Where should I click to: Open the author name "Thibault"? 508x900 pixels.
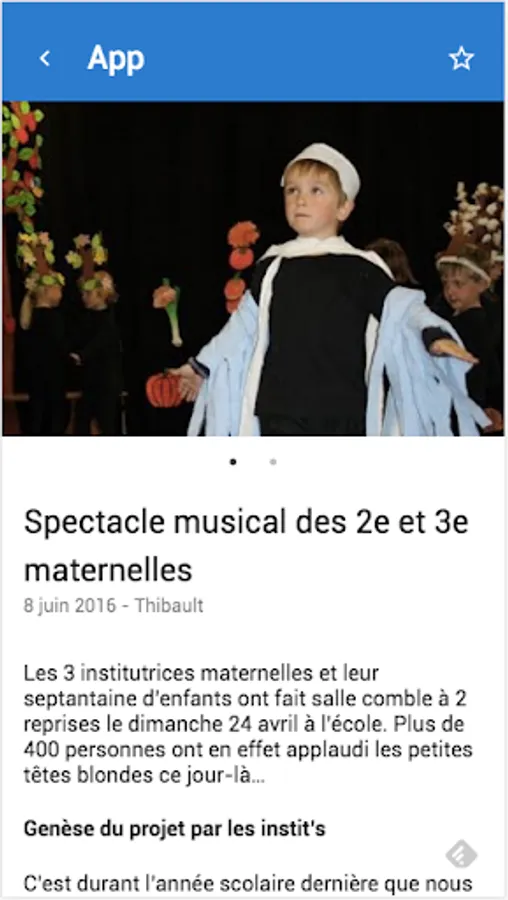(x=169, y=606)
